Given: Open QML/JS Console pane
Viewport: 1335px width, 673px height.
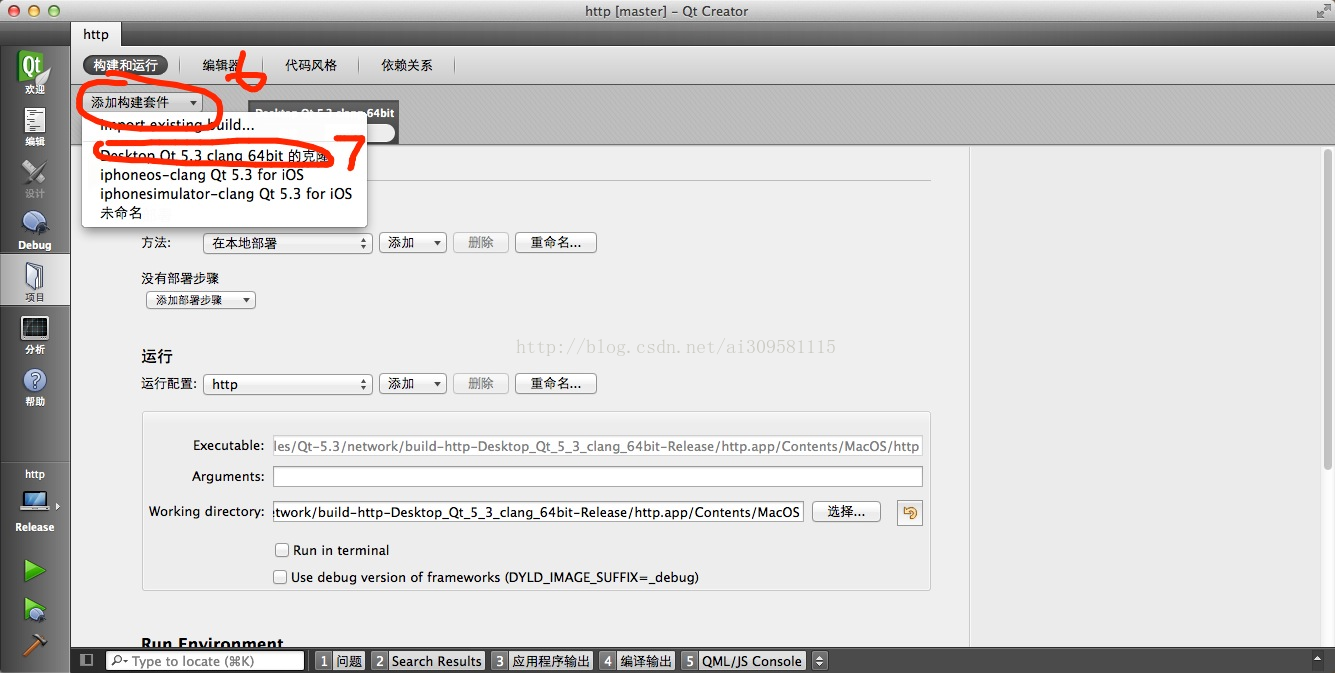Looking at the screenshot, I should click(743, 661).
